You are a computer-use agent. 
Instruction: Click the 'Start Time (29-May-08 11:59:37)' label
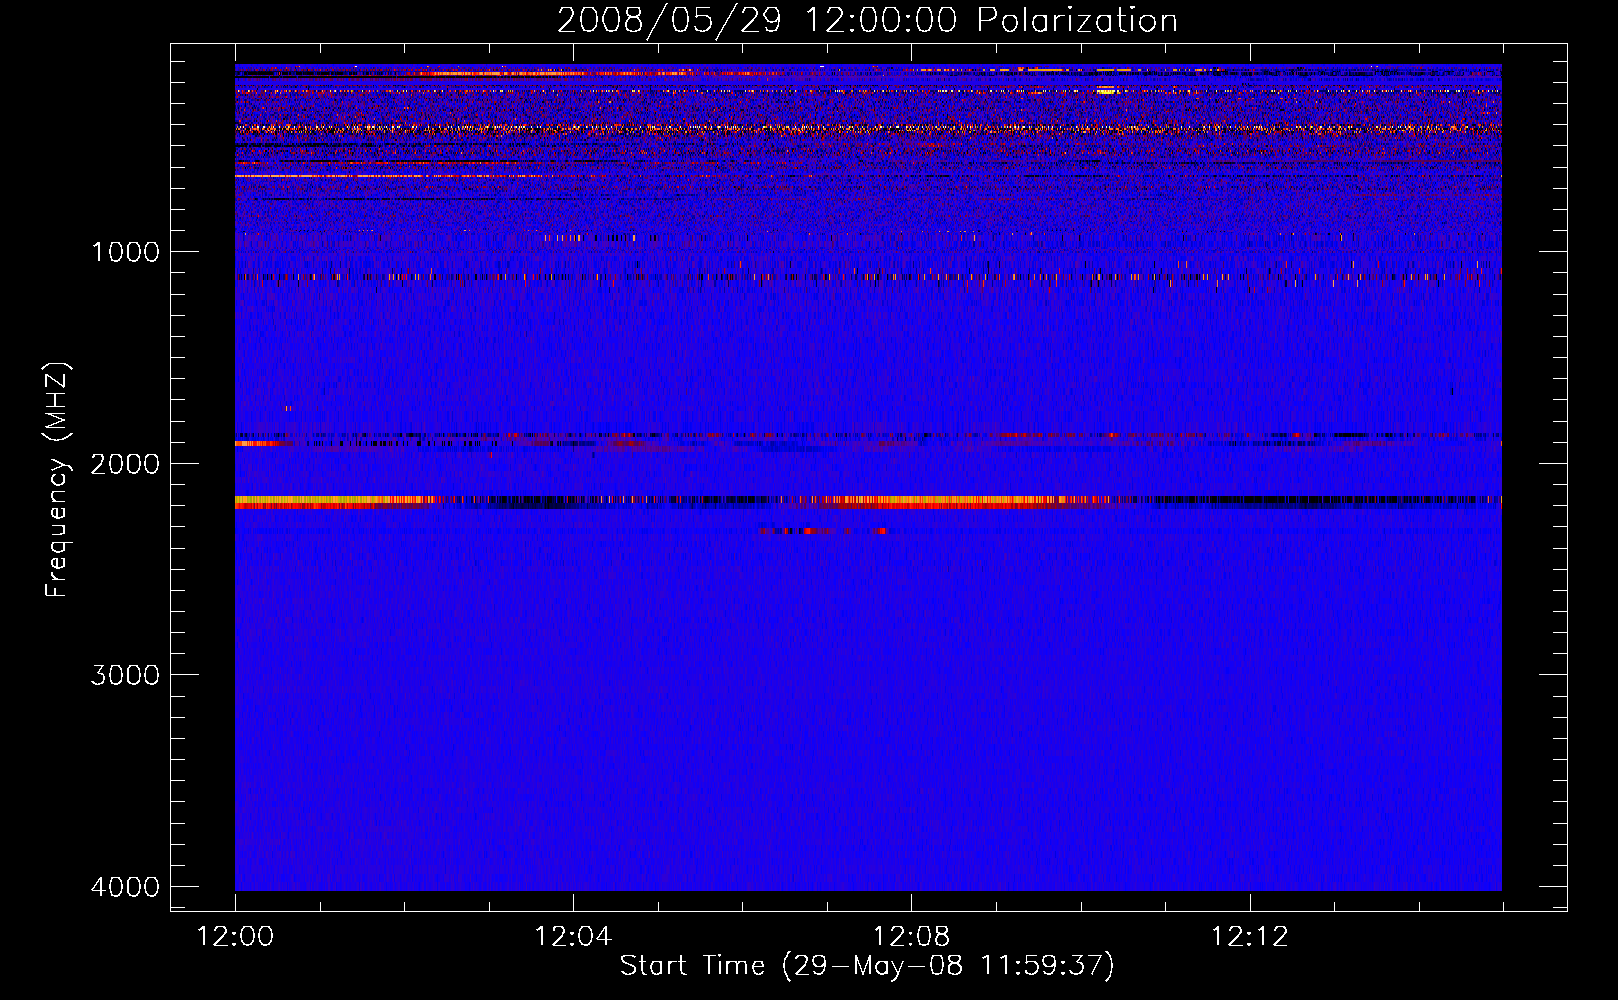867,966
